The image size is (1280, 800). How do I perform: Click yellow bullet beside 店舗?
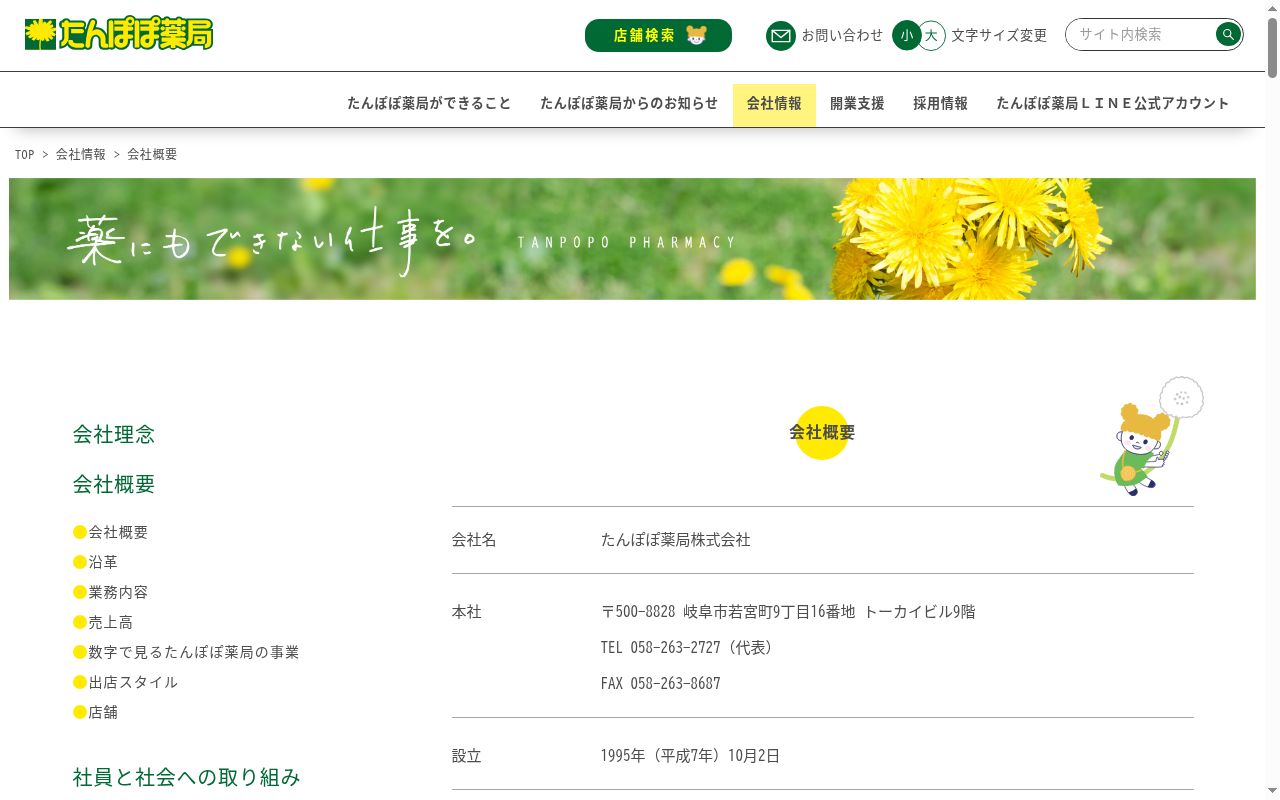[x=80, y=712]
